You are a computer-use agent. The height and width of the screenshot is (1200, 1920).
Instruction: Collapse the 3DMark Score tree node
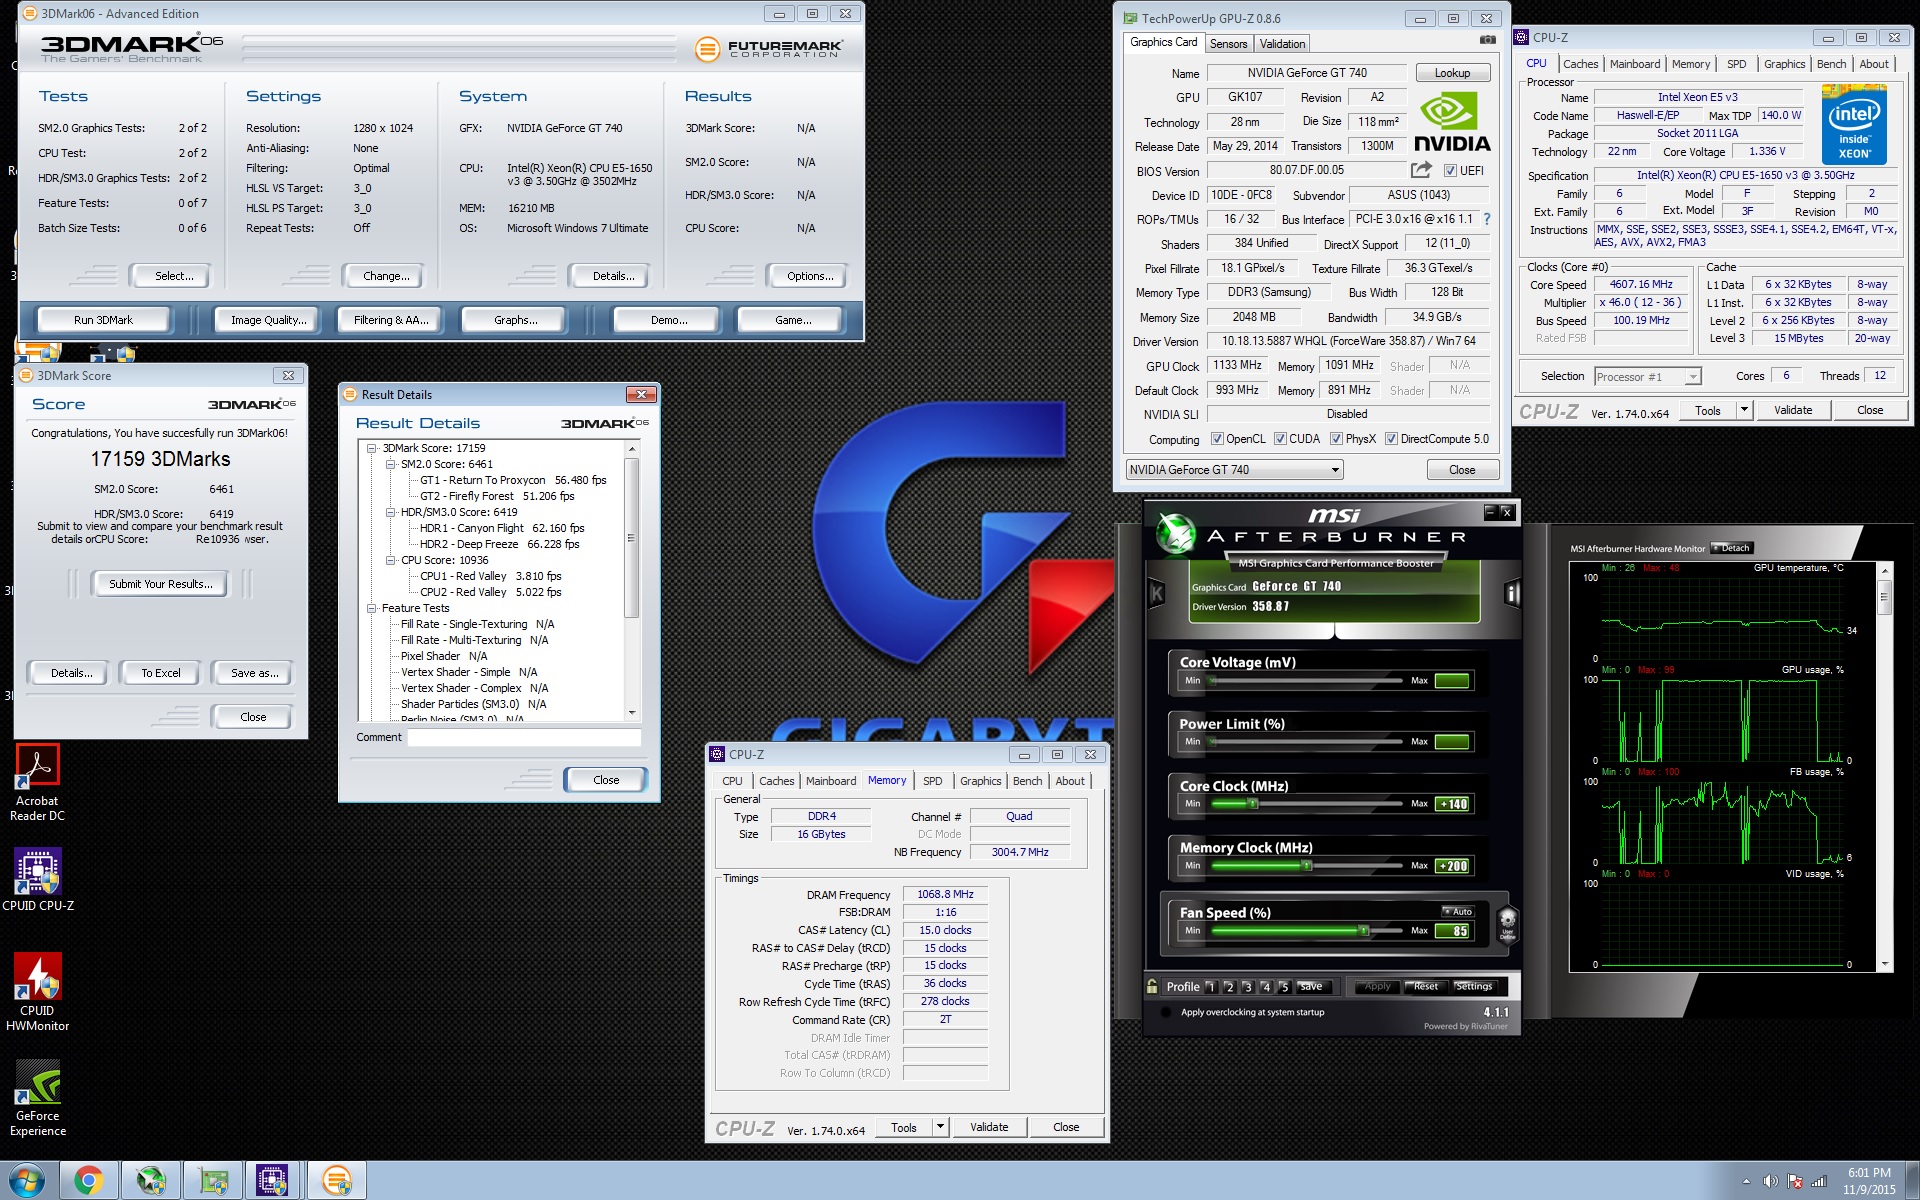tap(372, 448)
